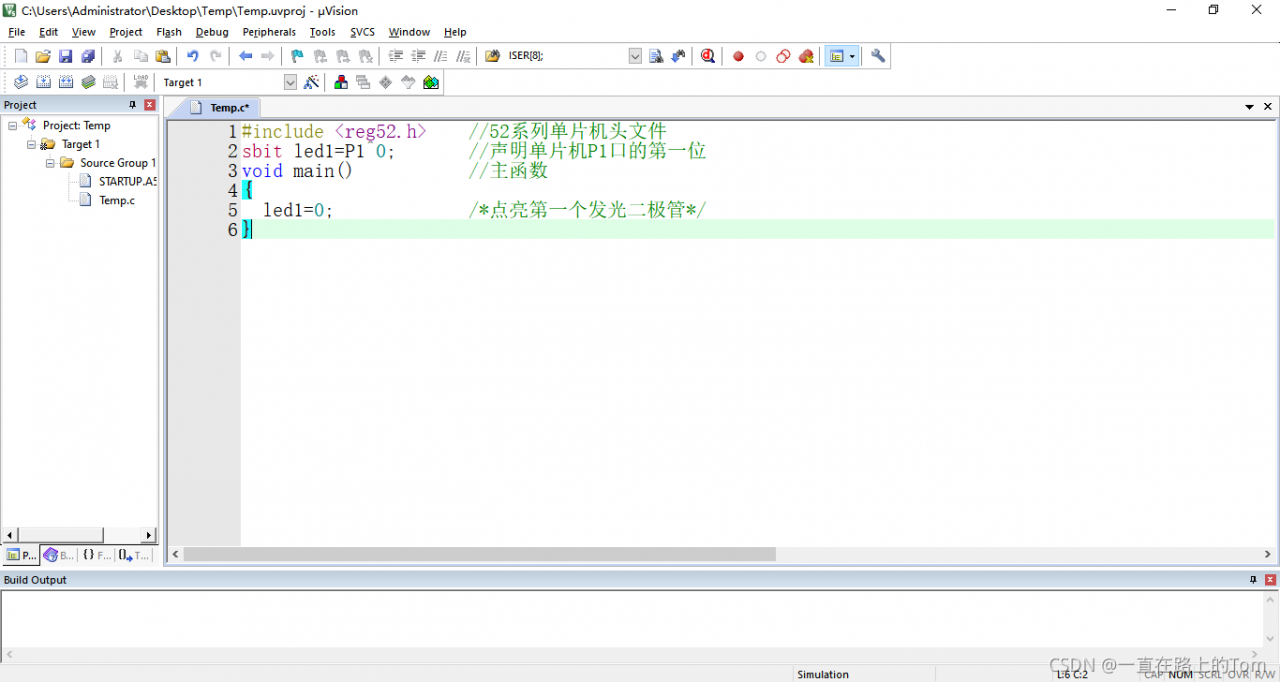The image size is (1280, 682).
Task: Click the Copy icon
Action: (141, 57)
